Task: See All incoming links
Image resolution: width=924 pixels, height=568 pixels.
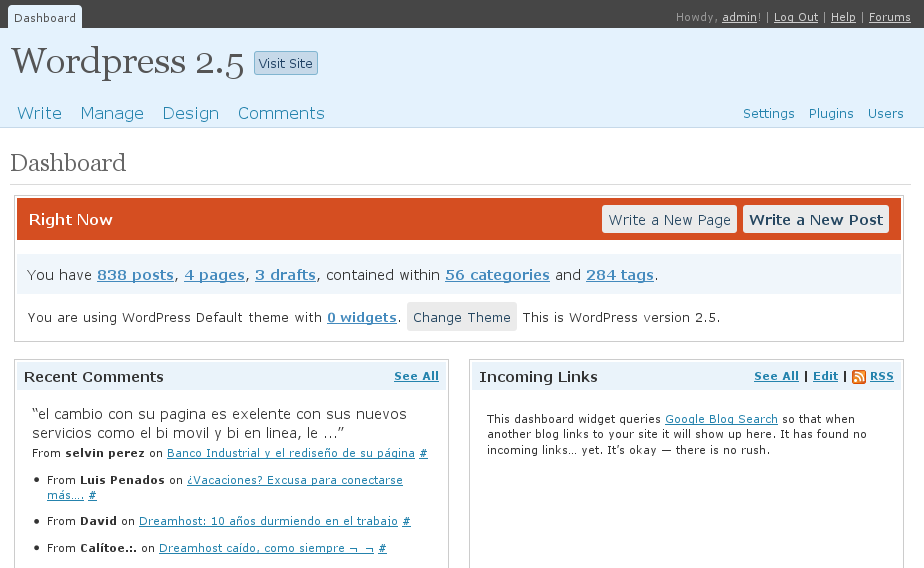Action: (776, 376)
